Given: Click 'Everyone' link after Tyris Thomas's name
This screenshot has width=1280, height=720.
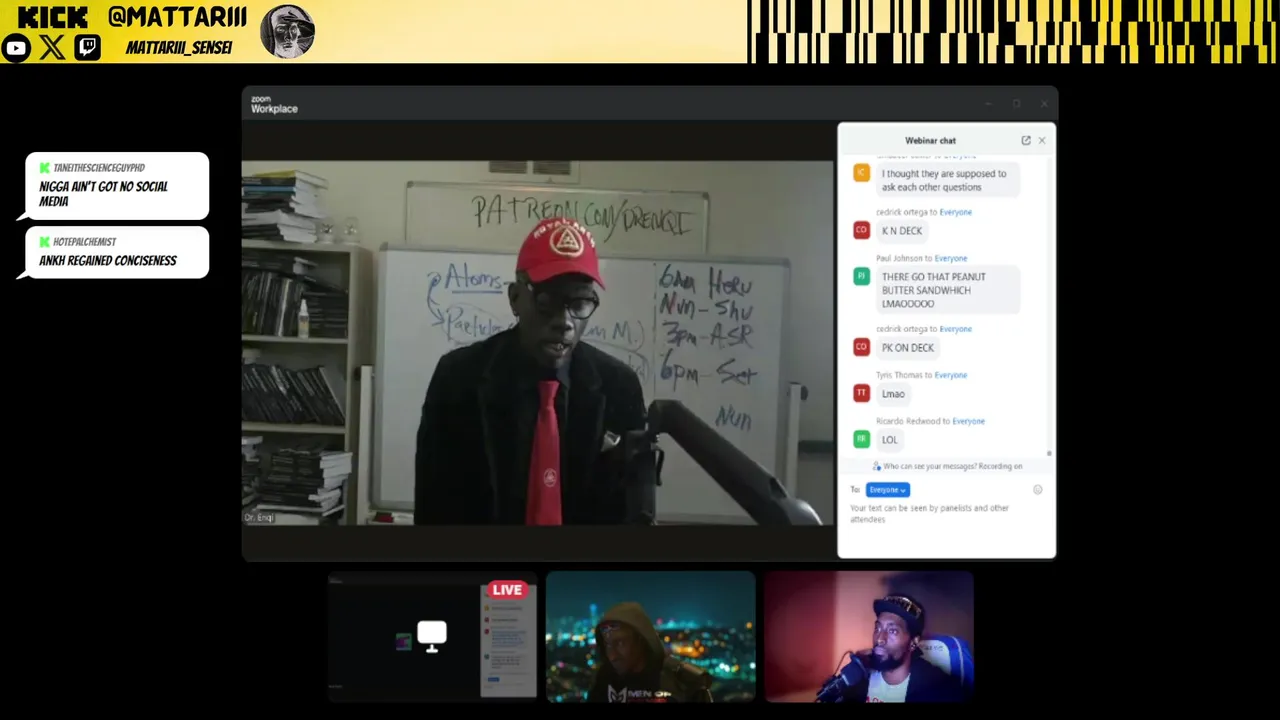Looking at the screenshot, I should point(951,375).
